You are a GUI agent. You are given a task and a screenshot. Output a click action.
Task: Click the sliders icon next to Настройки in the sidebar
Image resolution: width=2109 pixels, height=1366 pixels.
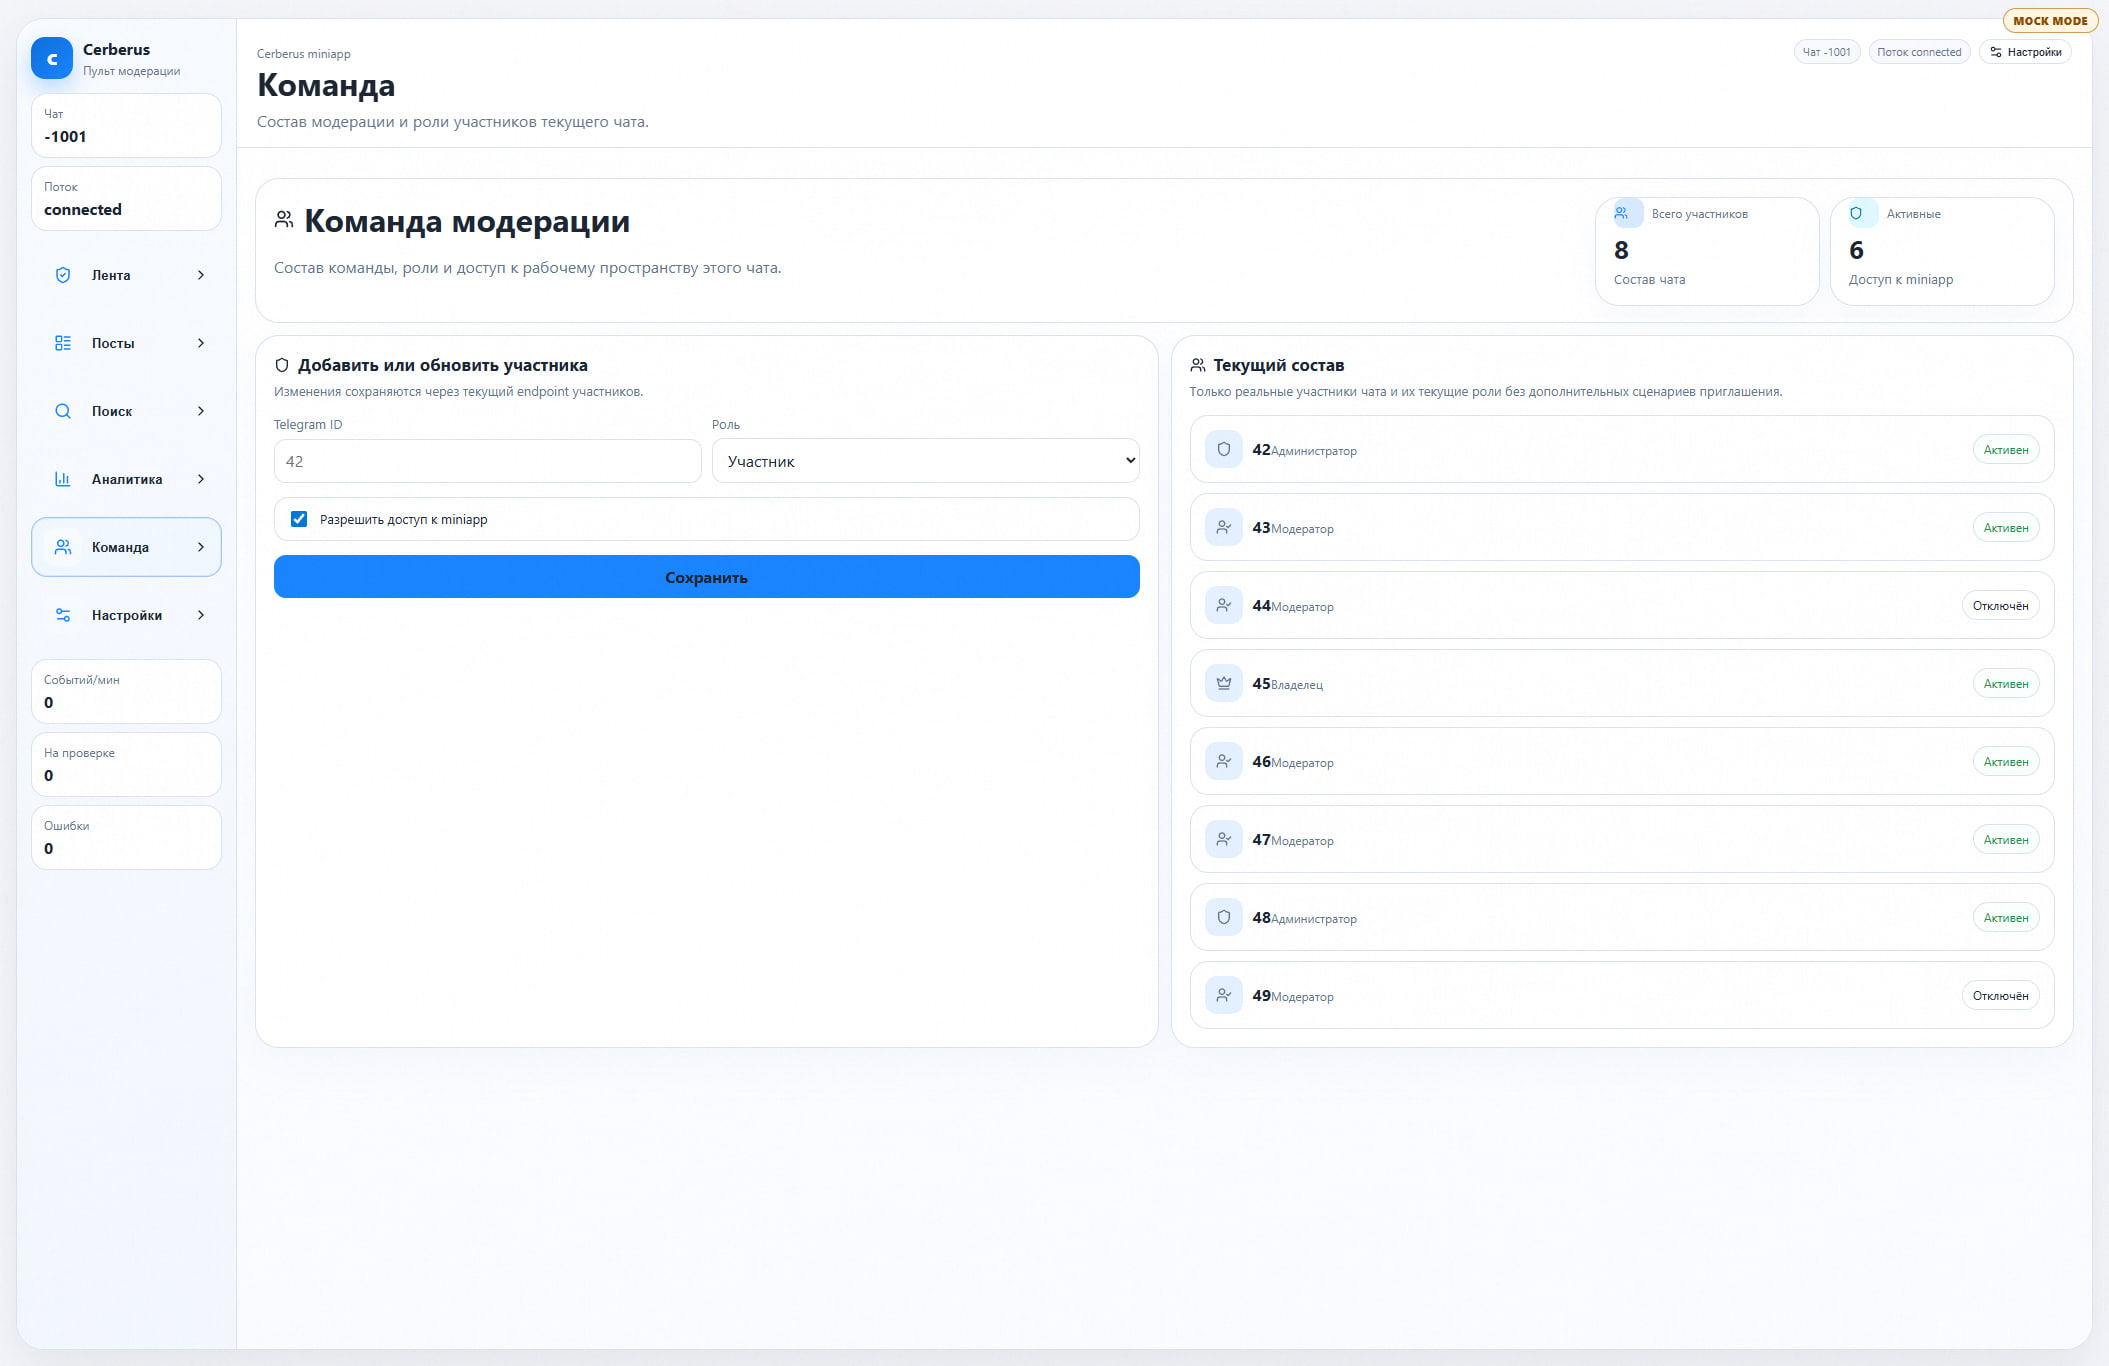[x=63, y=615]
